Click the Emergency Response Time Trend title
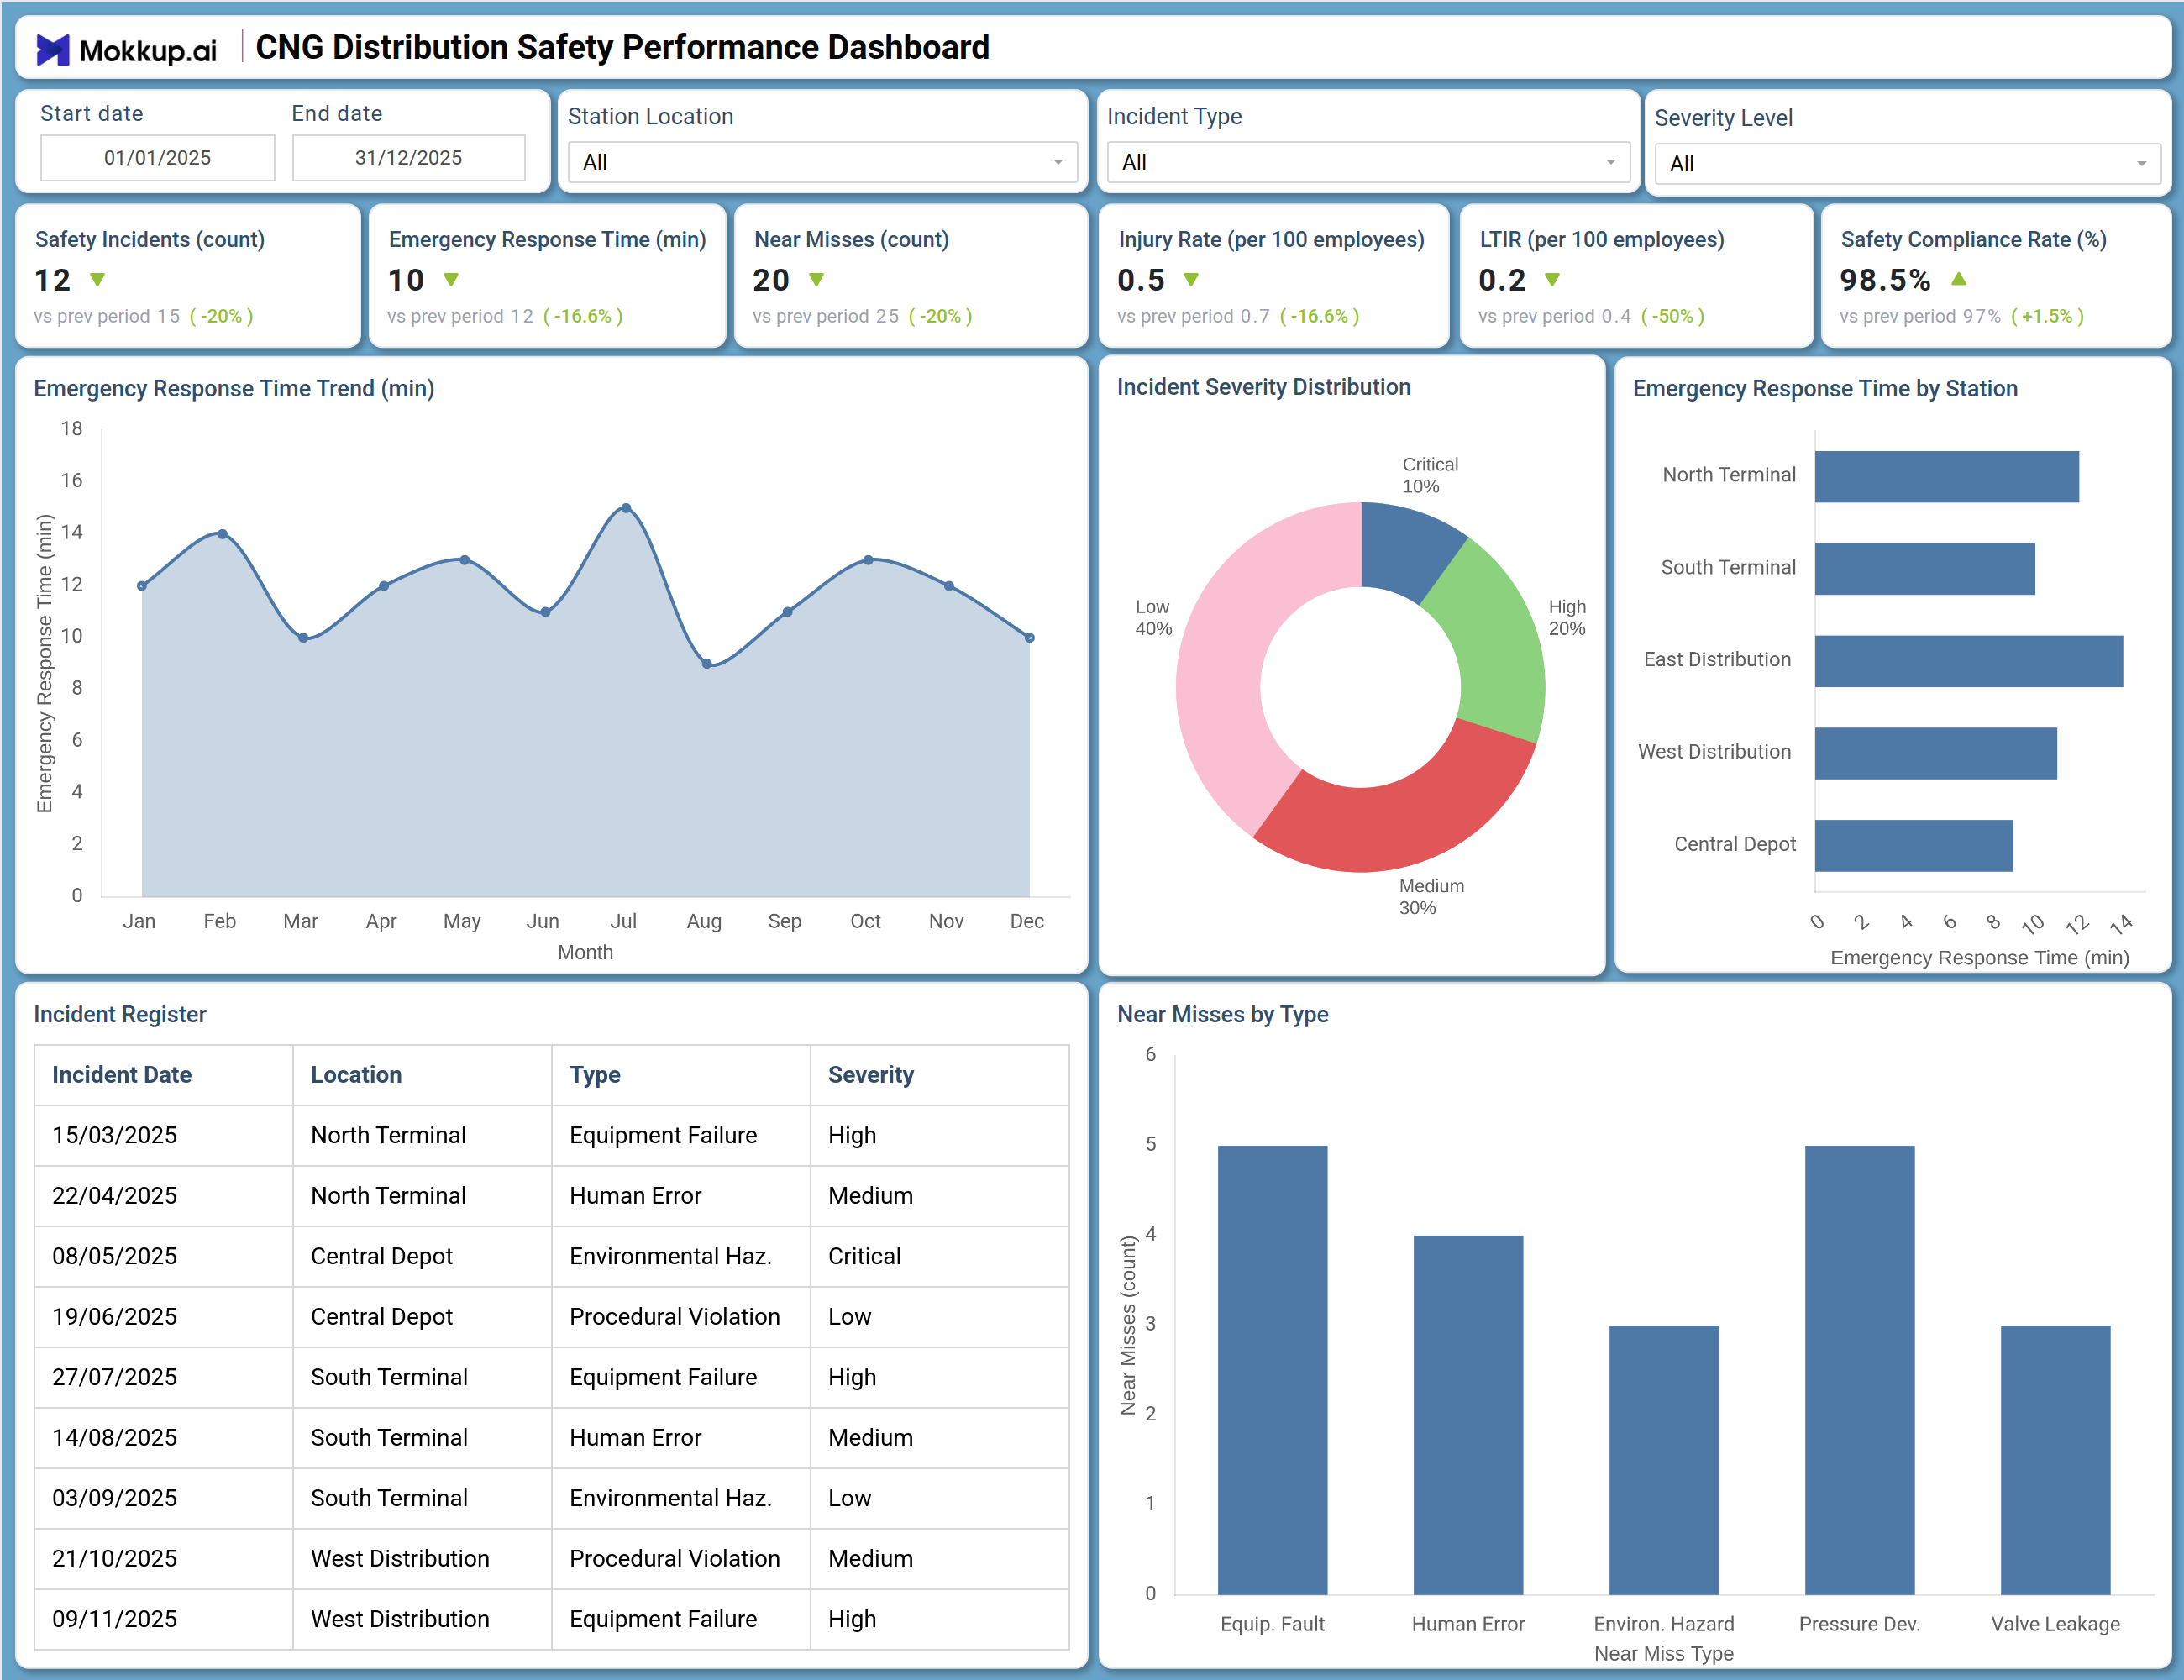Screen dimensions: 2184x1680 234,389
